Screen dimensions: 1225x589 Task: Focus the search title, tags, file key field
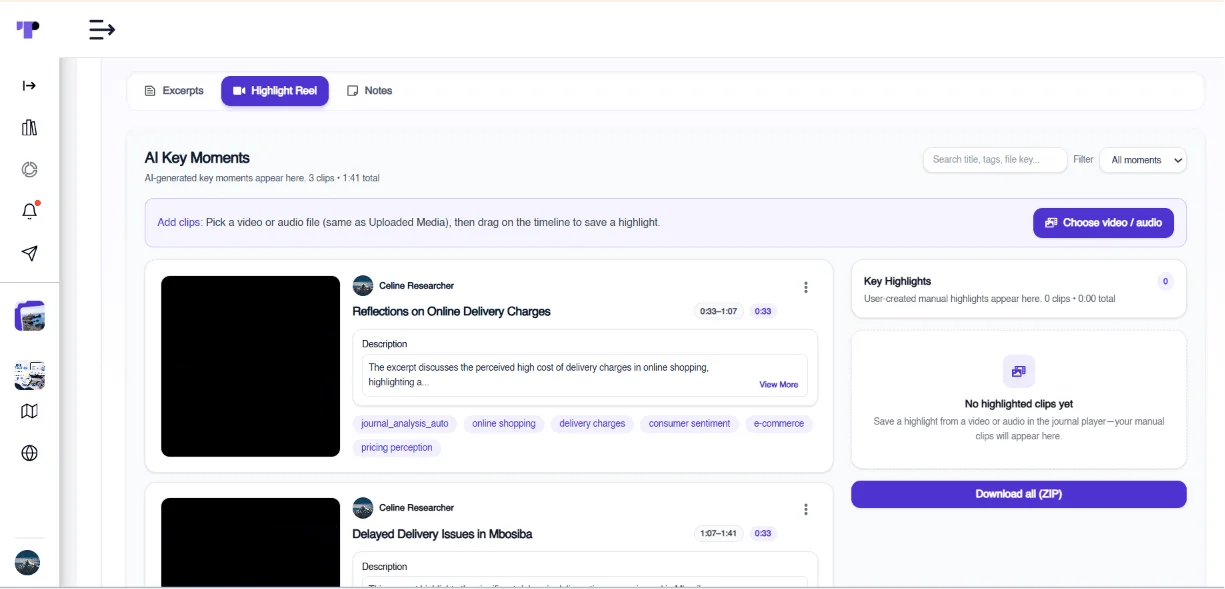click(x=995, y=160)
